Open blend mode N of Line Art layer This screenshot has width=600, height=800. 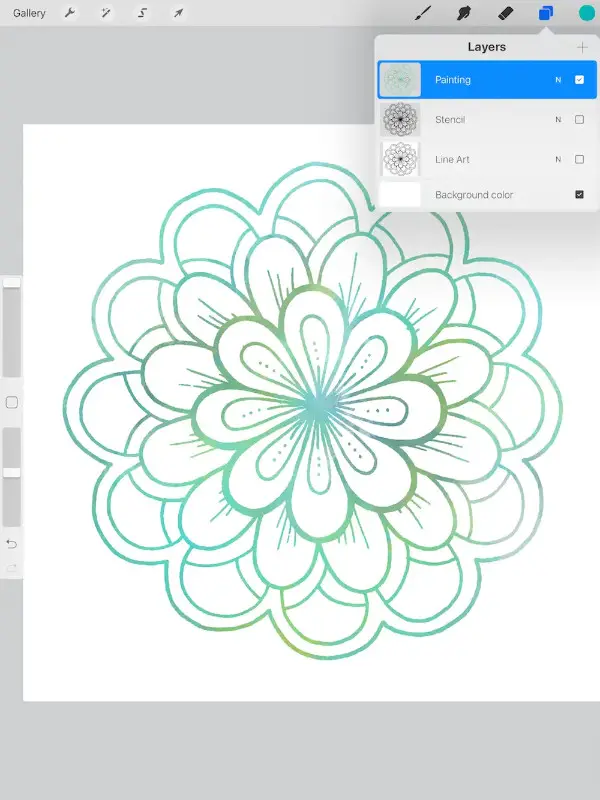[x=558, y=159]
